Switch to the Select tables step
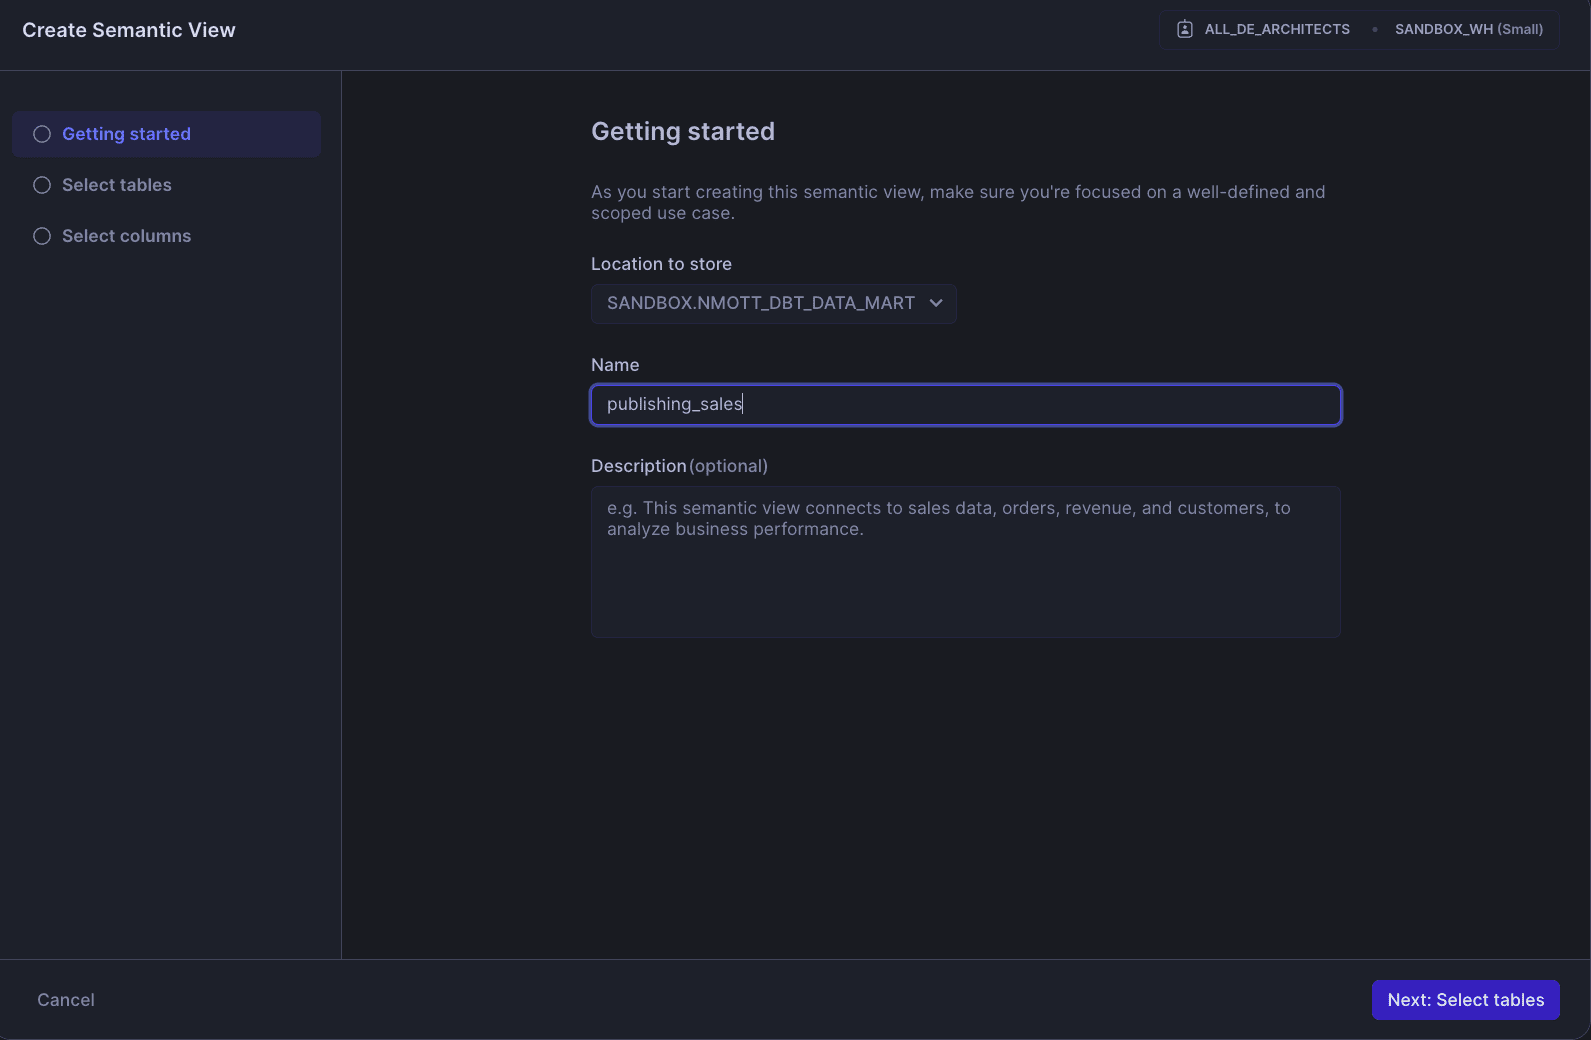The image size is (1591, 1040). point(166,185)
